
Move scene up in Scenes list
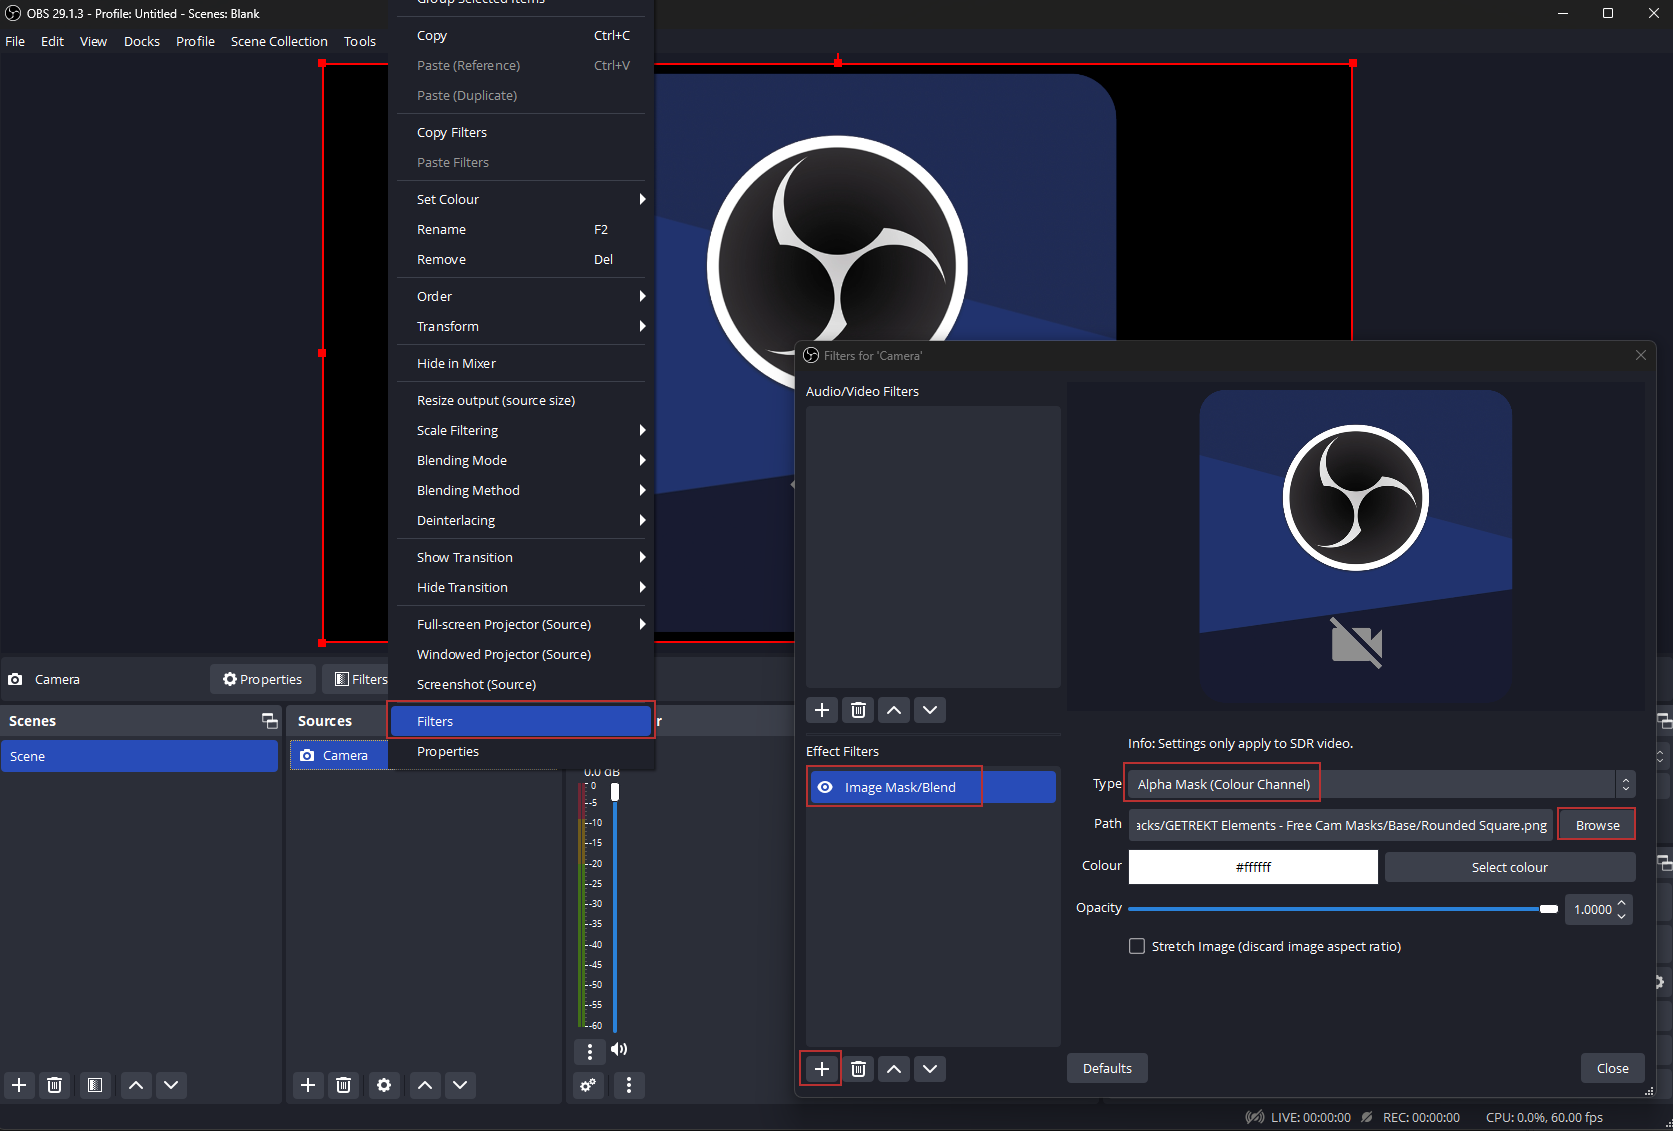click(136, 1085)
